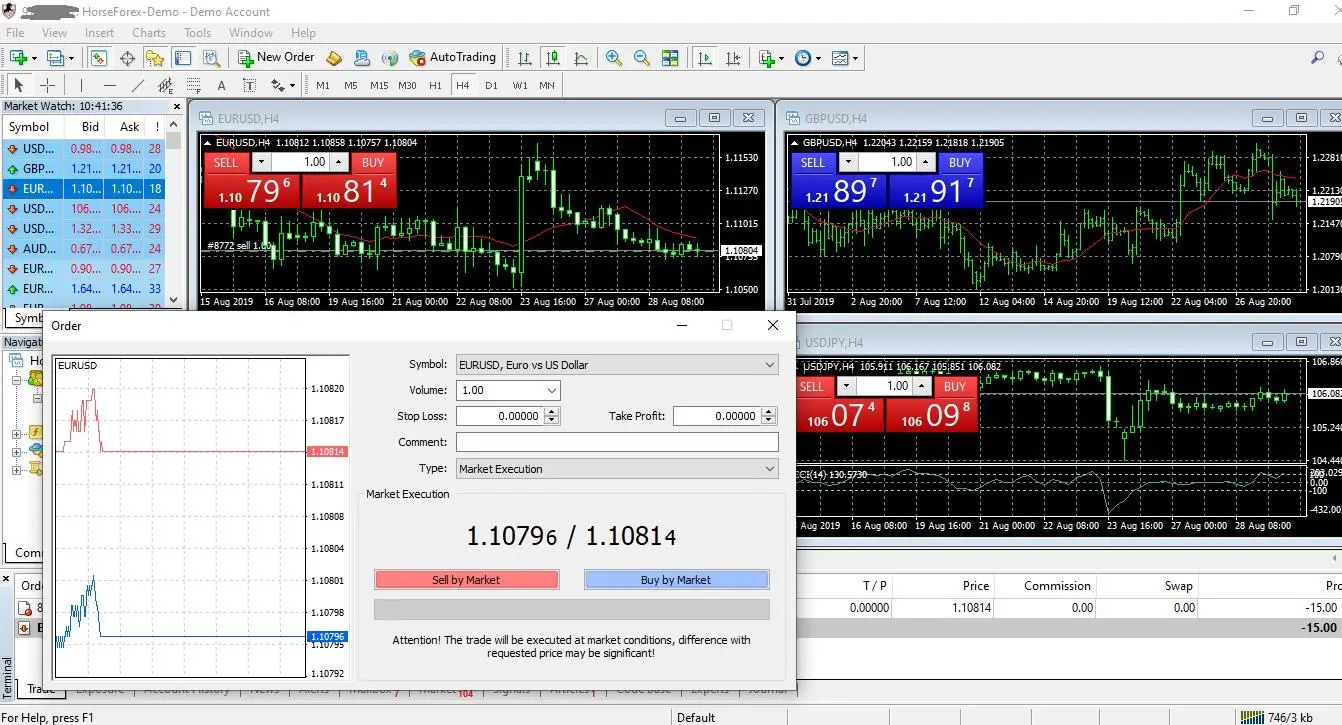Select the H4 timeframe button
The width and height of the screenshot is (1342, 725).
(462, 85)
